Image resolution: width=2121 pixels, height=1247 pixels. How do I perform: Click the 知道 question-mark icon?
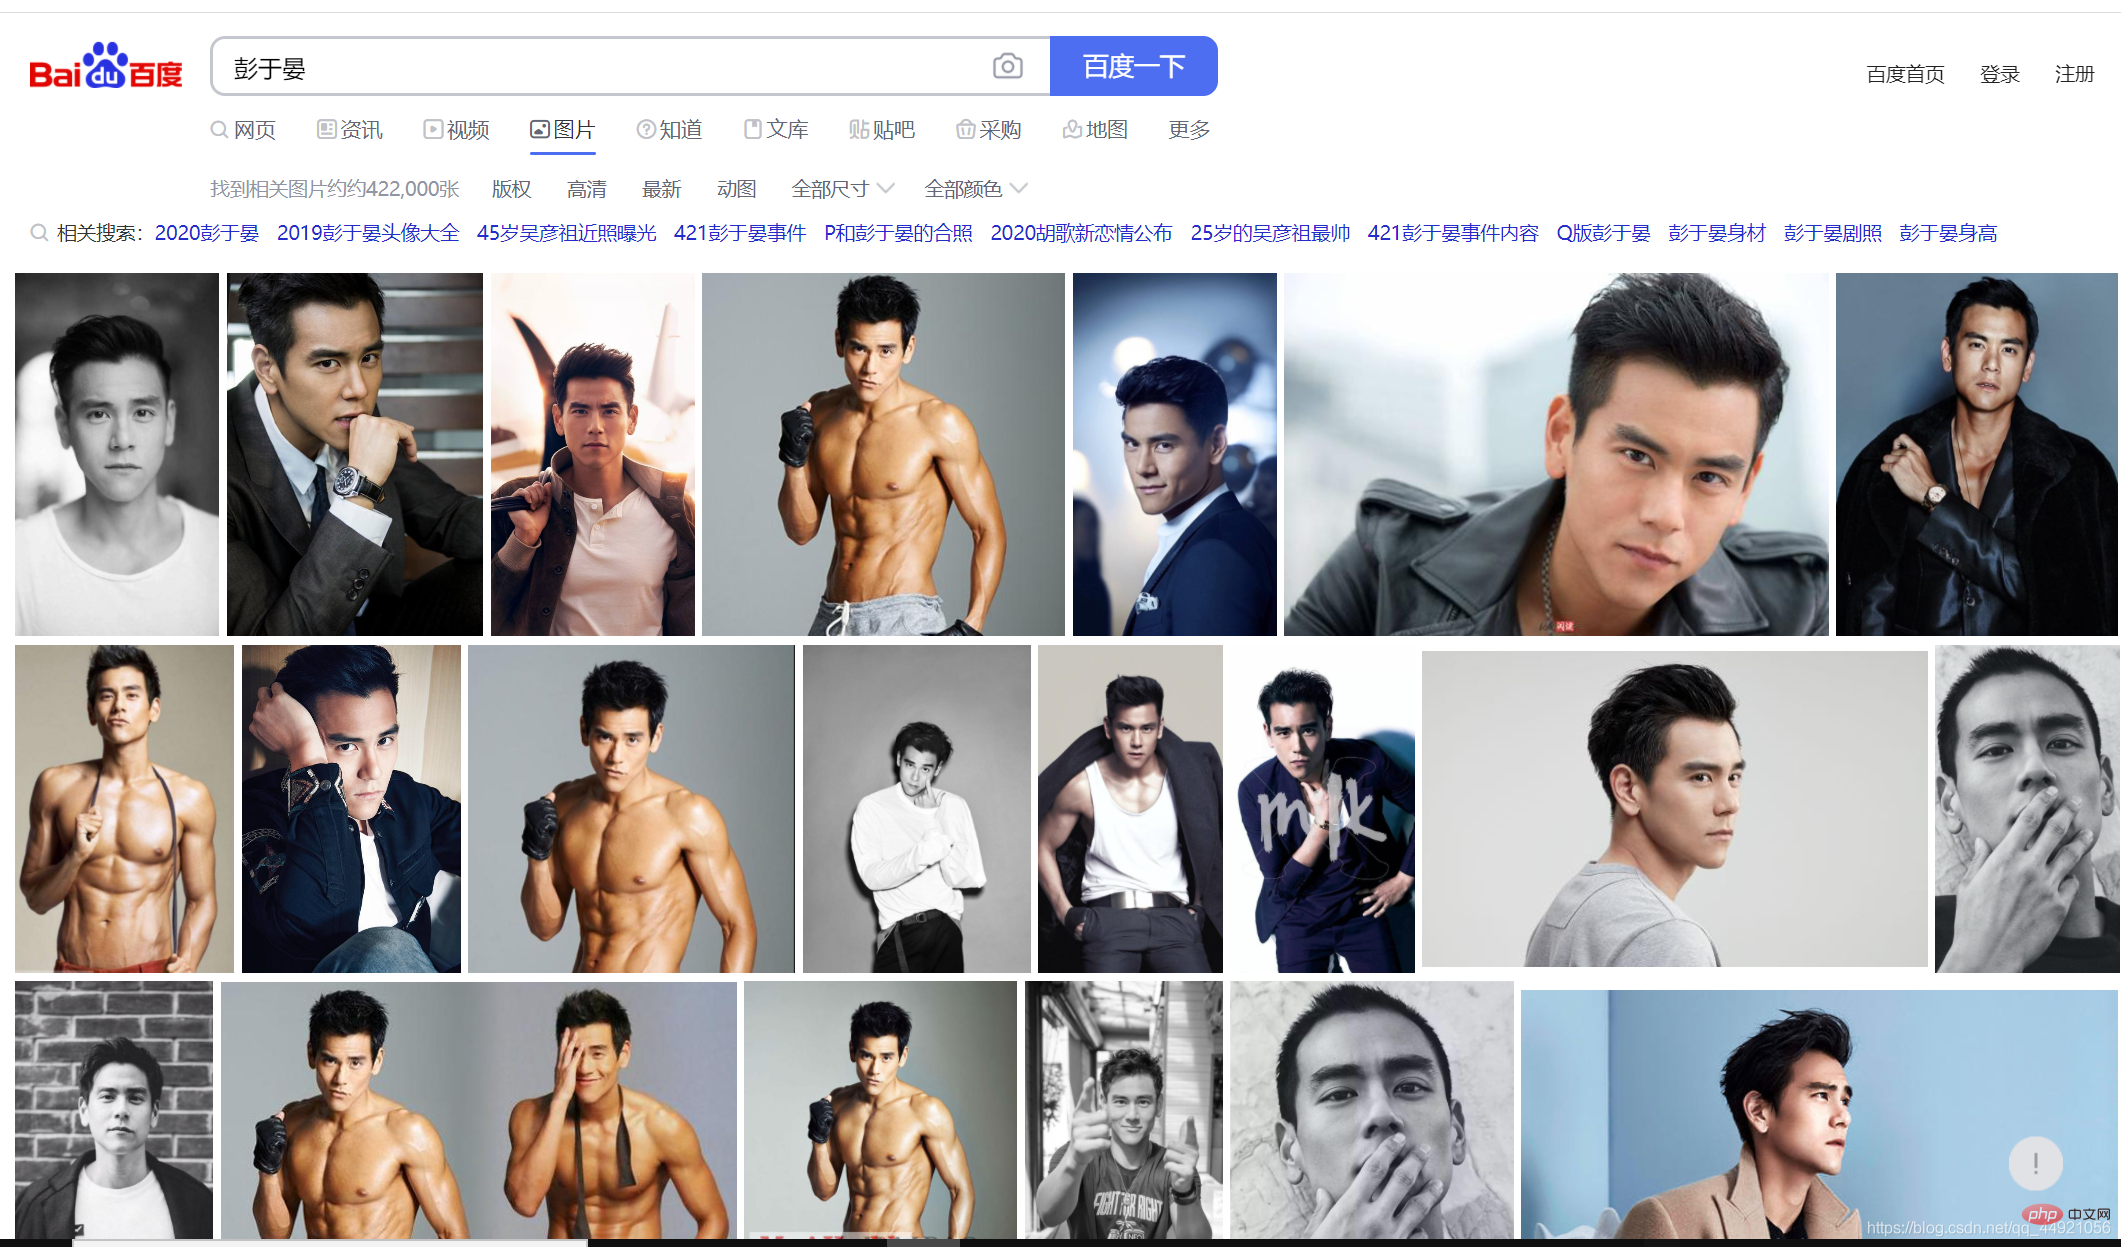tap(646, 129)
